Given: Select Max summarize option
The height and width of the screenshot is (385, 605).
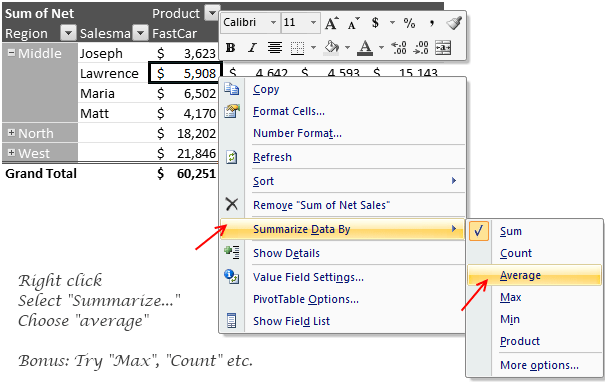Looking at the screenshot, I should 535,297.
